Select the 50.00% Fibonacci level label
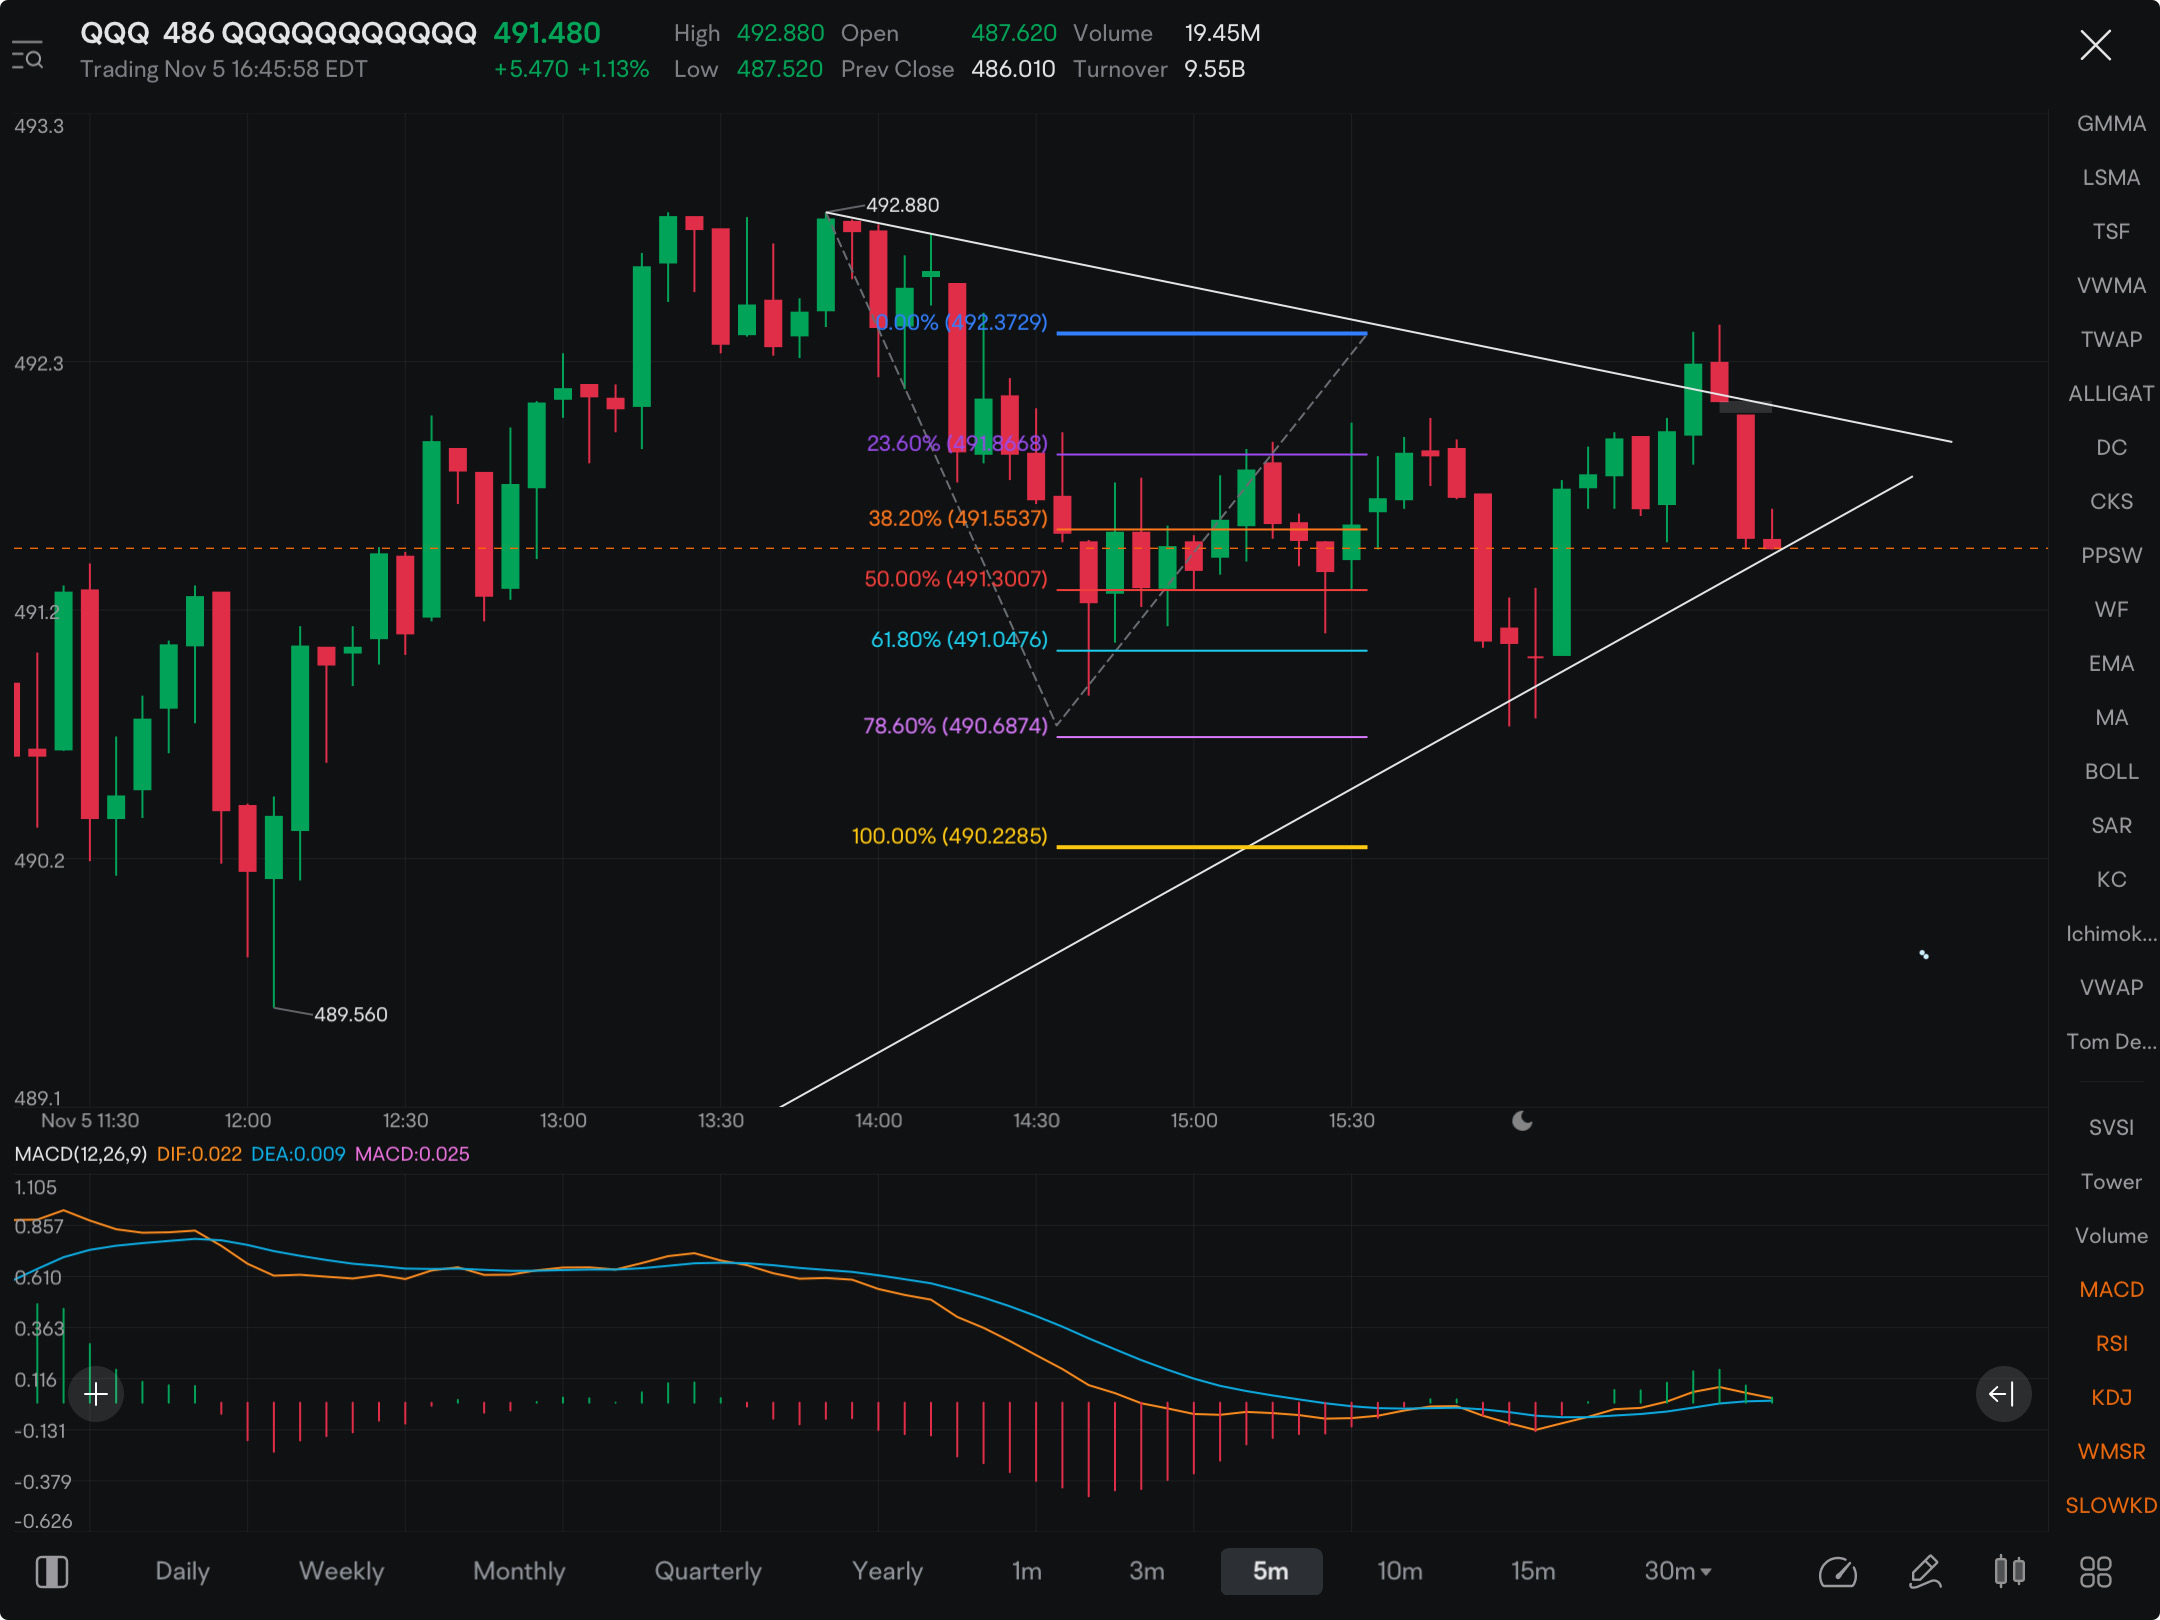This screenshot has width=2160, height=1620. tap(955, 579)
